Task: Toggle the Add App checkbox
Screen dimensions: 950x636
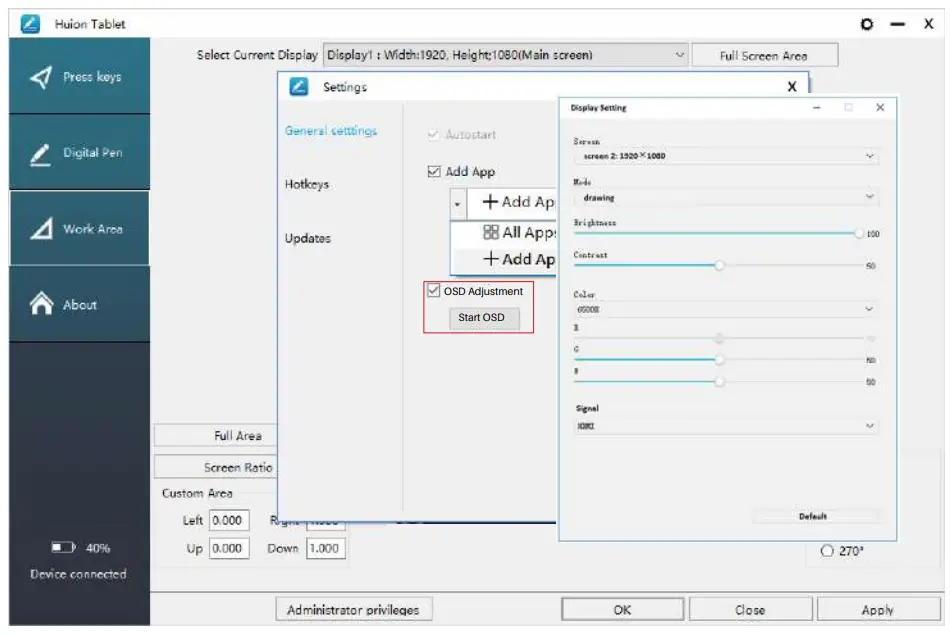Action: coord(436,171)
